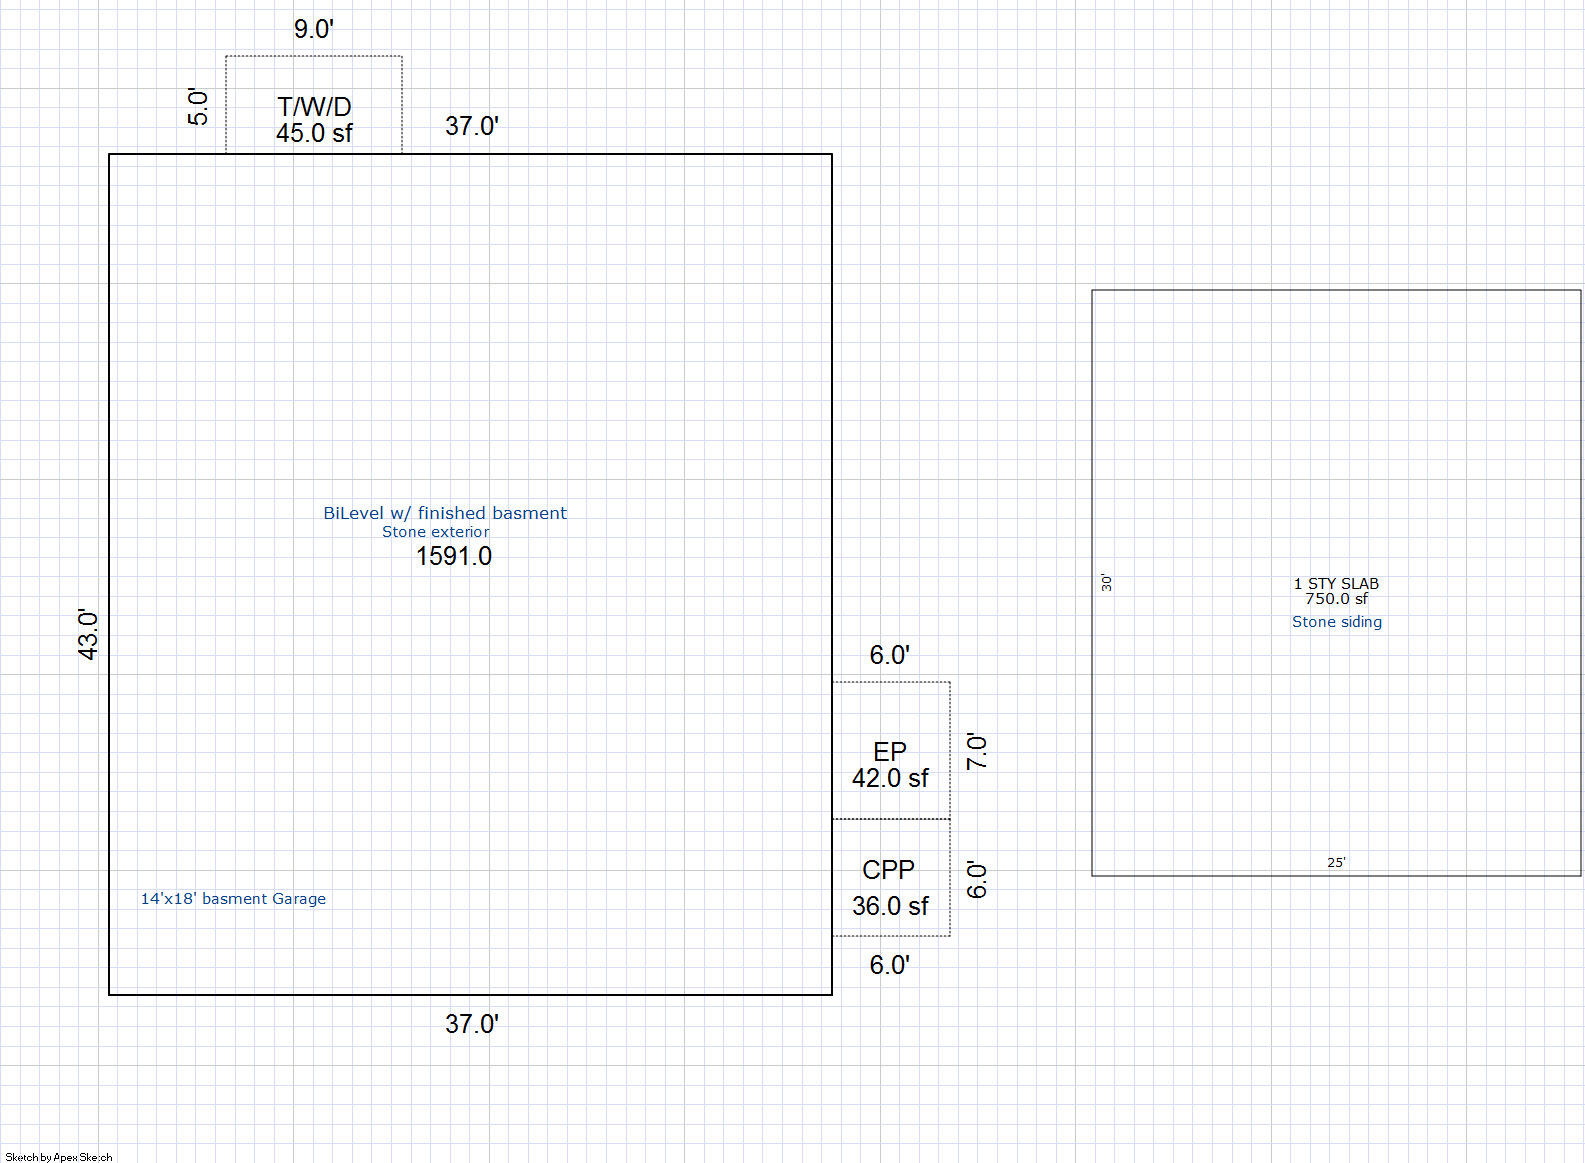Screen dimensions: 1585x1163
Task: Click the 30' slab side dimension
Action: 1106,582
